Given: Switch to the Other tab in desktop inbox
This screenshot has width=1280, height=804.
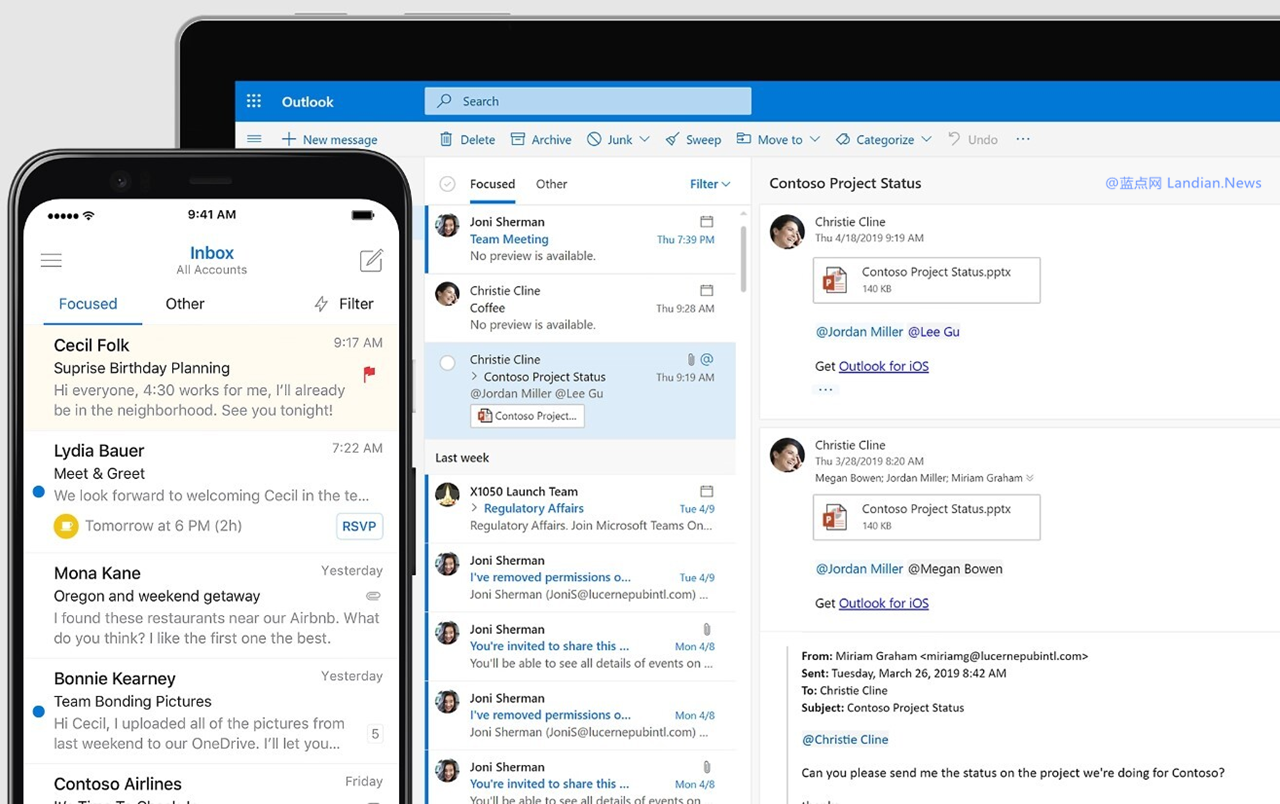Looking at the screenshot, I should pyautogui.click(x=551, y=184).
